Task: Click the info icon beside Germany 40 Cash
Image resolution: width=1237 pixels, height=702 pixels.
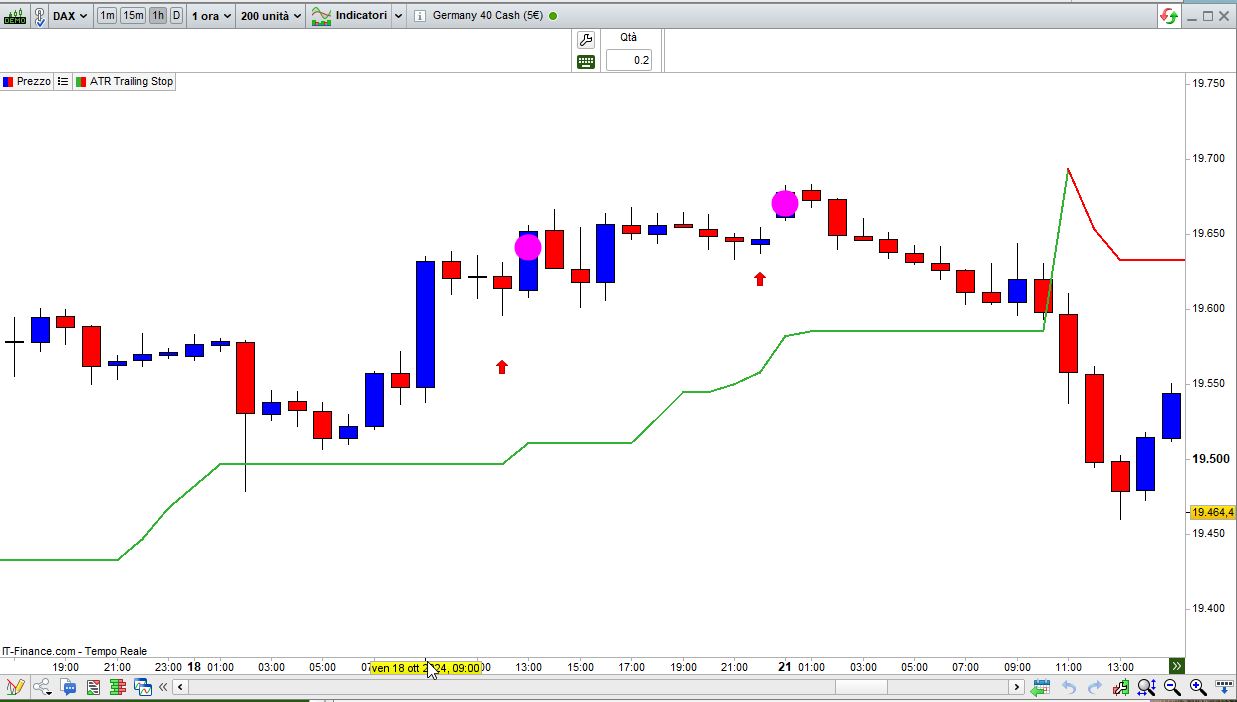Action: click(419, 16)
